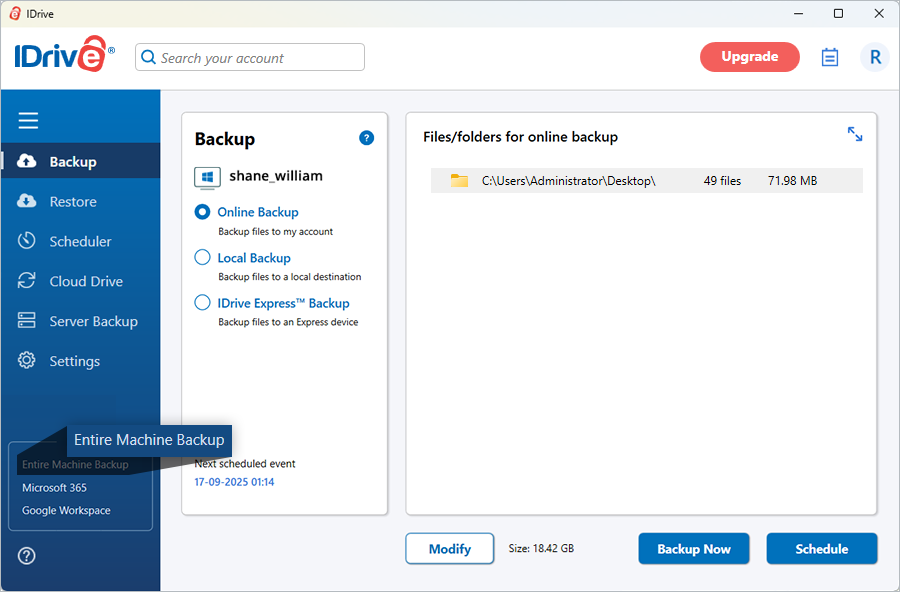Open the profile avatar R
Screen dimensions: 900x592
coord(875,57)
